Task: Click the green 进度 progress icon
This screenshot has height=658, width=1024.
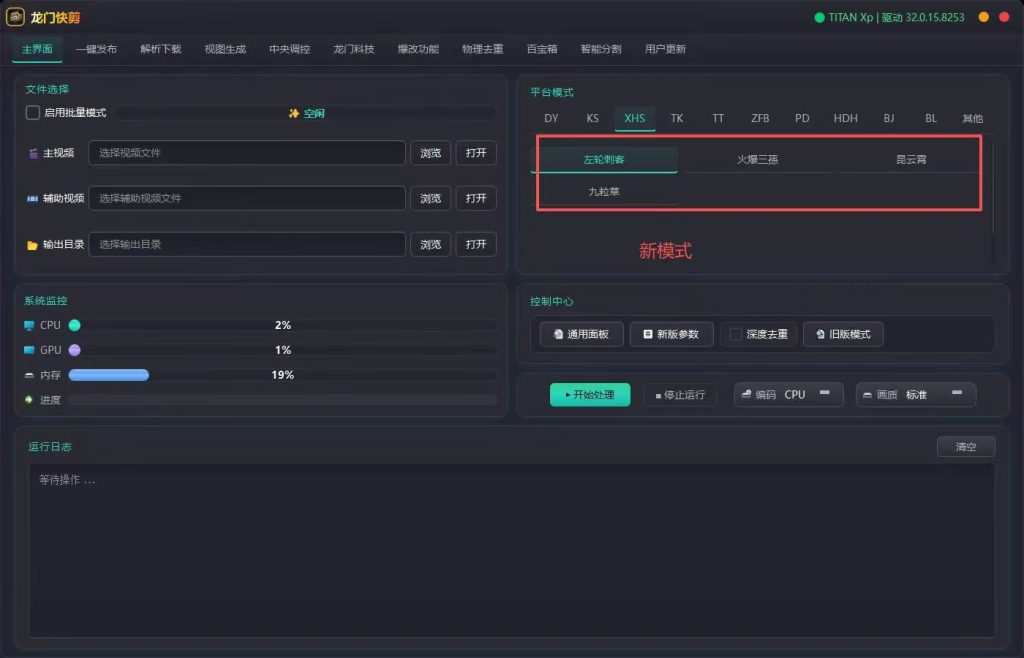Action: click(x=29, y=400)
